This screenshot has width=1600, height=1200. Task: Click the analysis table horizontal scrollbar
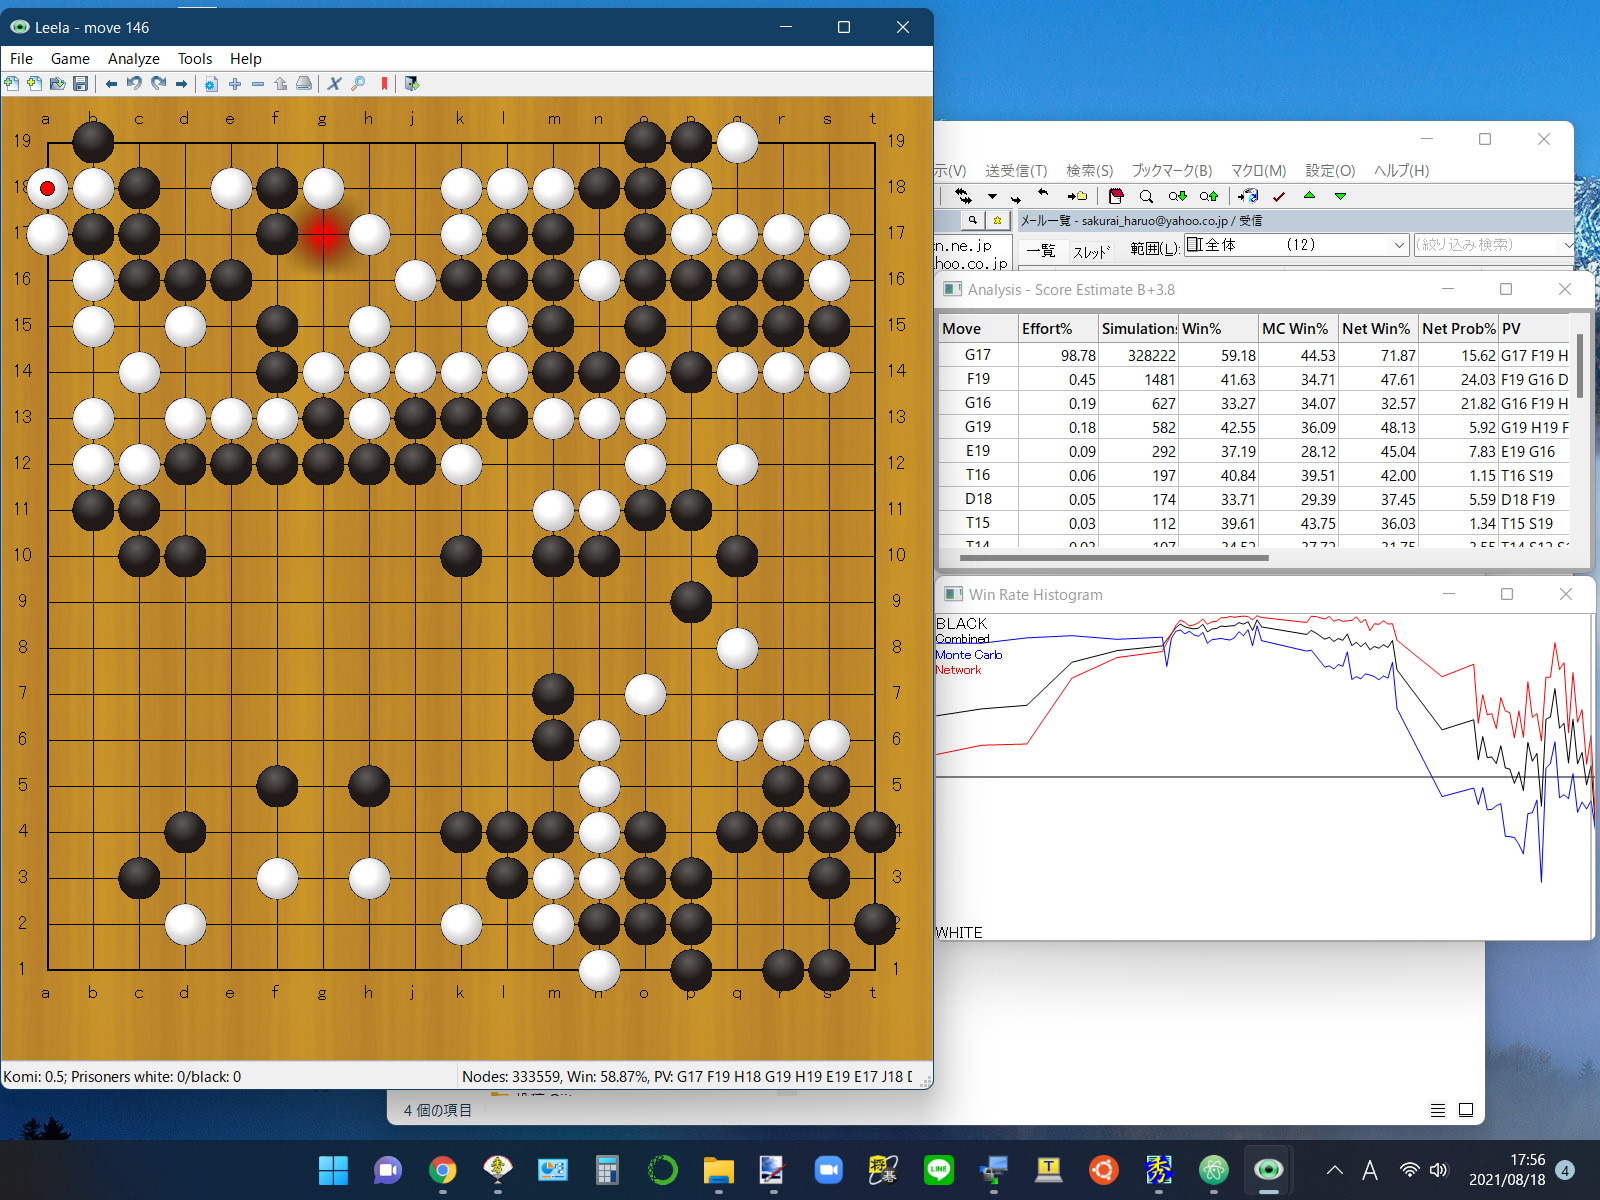point(1114,558)
